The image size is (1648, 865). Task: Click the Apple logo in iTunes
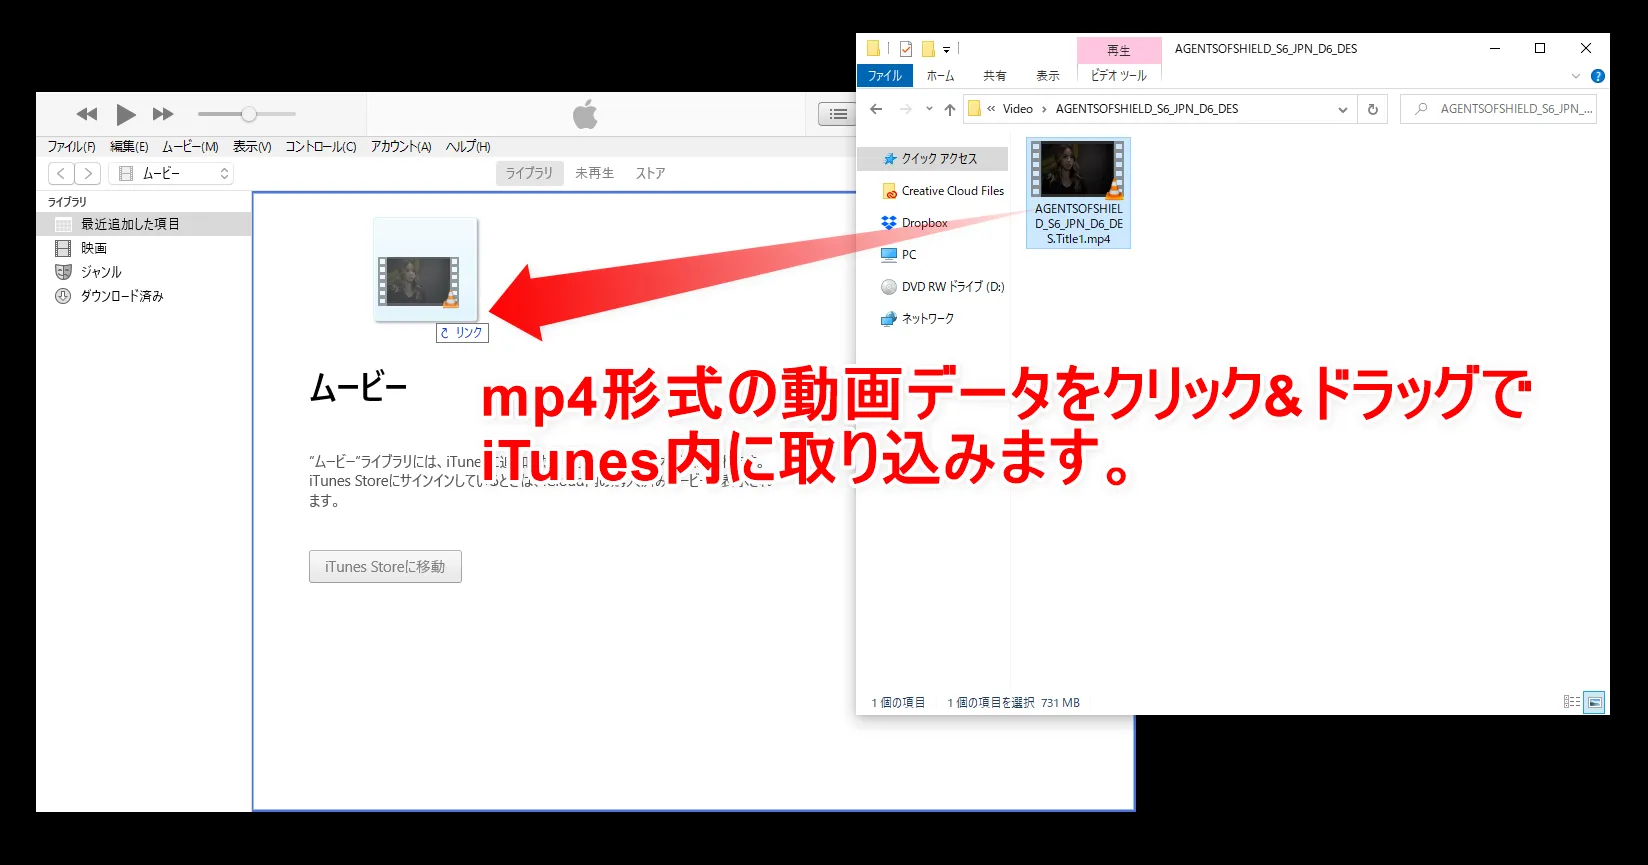point(585,114)
